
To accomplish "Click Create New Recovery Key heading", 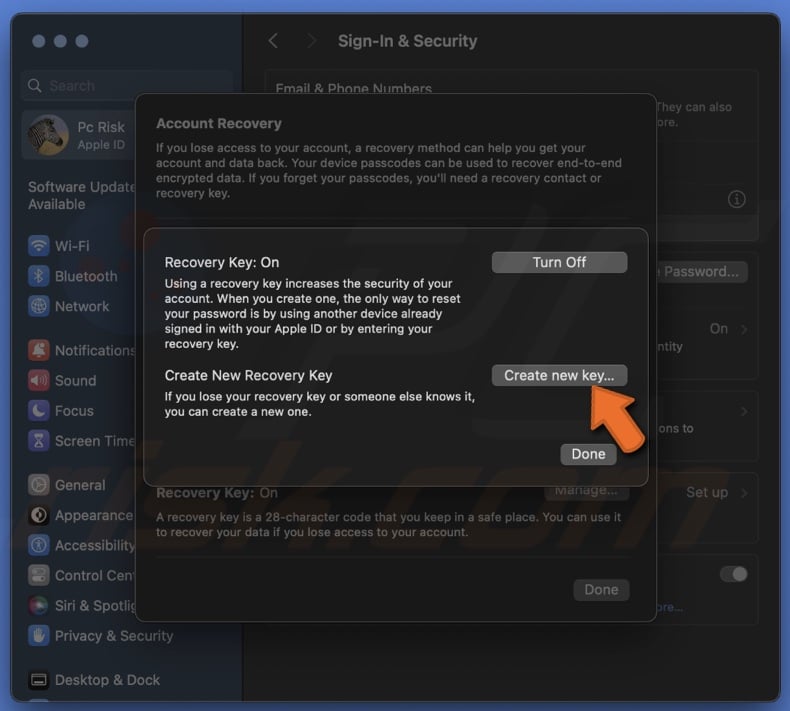I will (x=248, y=375).
